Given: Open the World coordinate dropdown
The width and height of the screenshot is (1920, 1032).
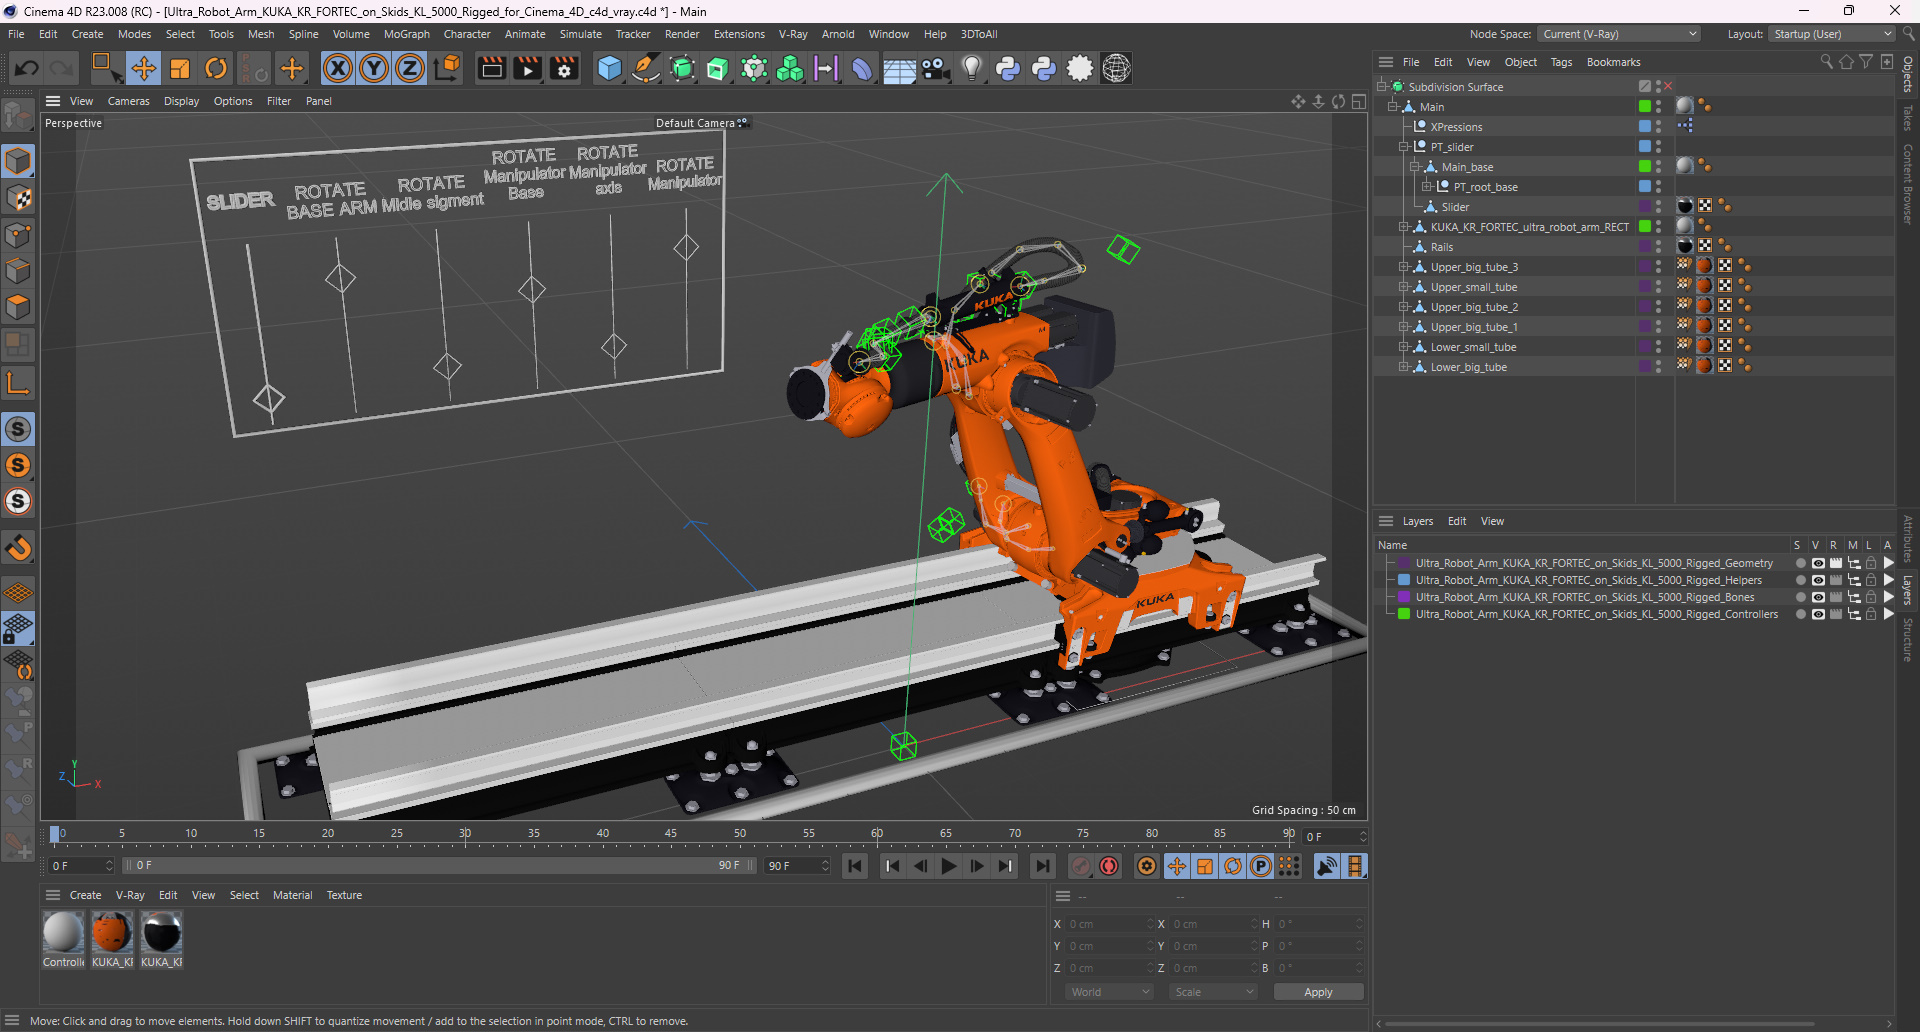Looking at the screenshot, I should coord(1110,992).
